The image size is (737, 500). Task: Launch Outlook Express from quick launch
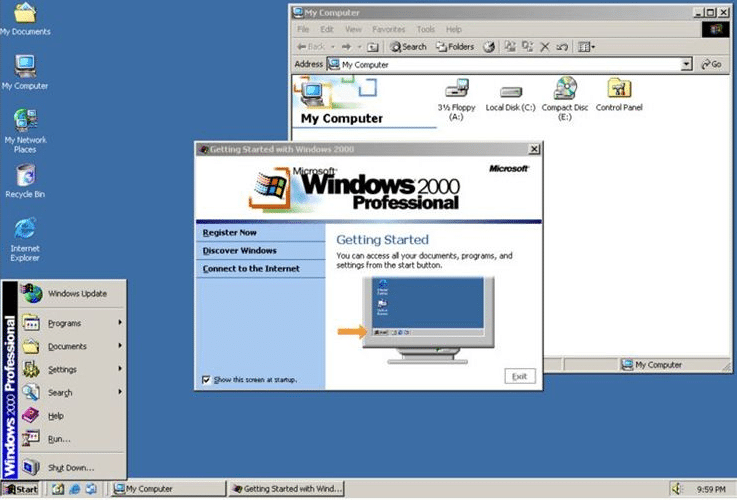[91, 489]
